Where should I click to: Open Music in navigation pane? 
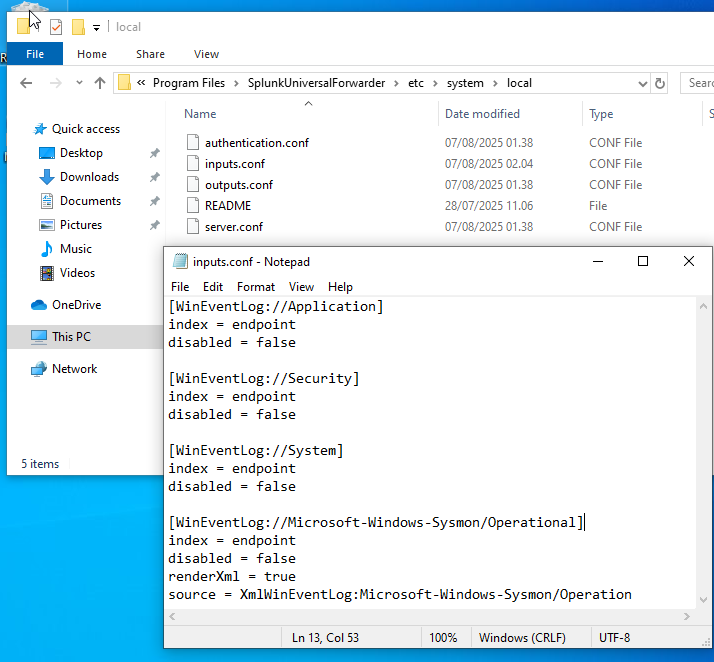click(x=76, y=249)
